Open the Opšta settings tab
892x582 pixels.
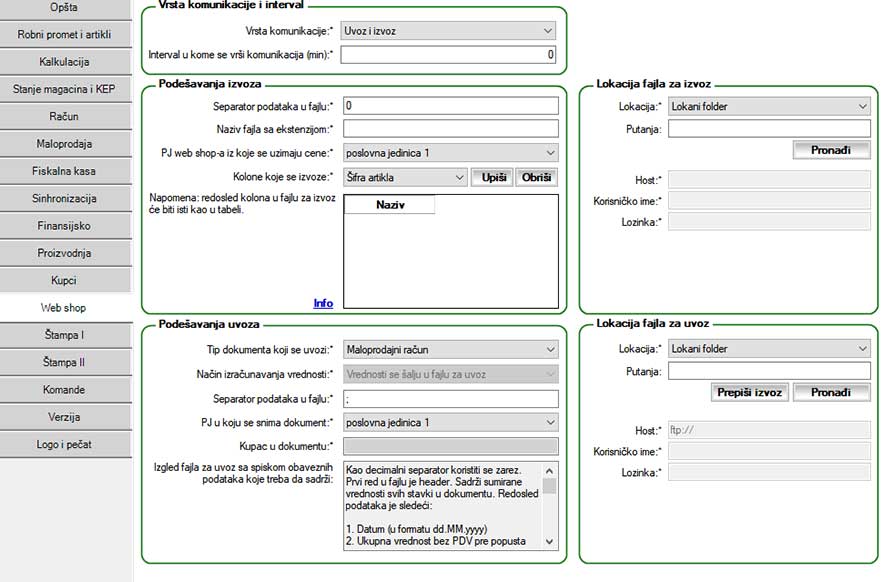tap(65, 9)
